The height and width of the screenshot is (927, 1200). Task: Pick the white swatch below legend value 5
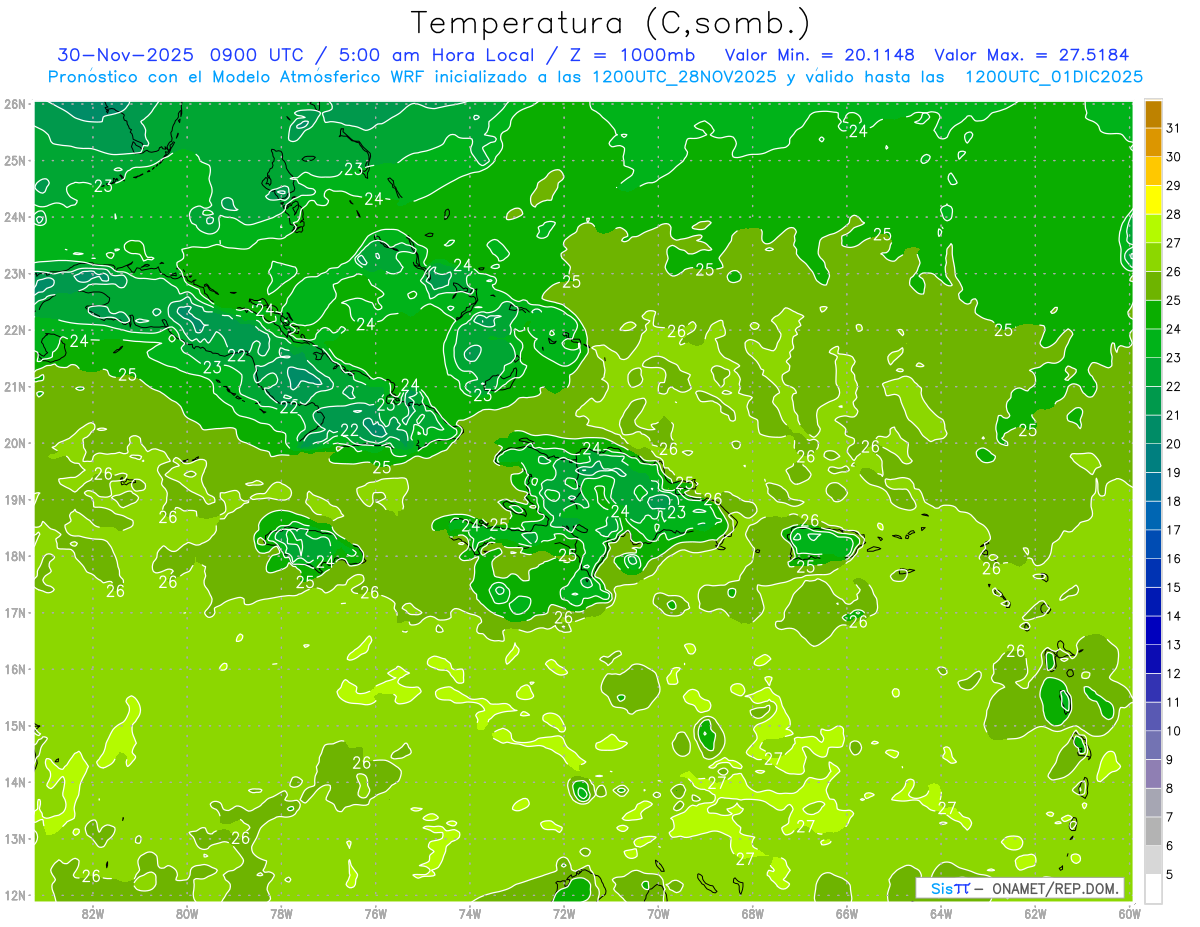click(x=1153, y=888)
